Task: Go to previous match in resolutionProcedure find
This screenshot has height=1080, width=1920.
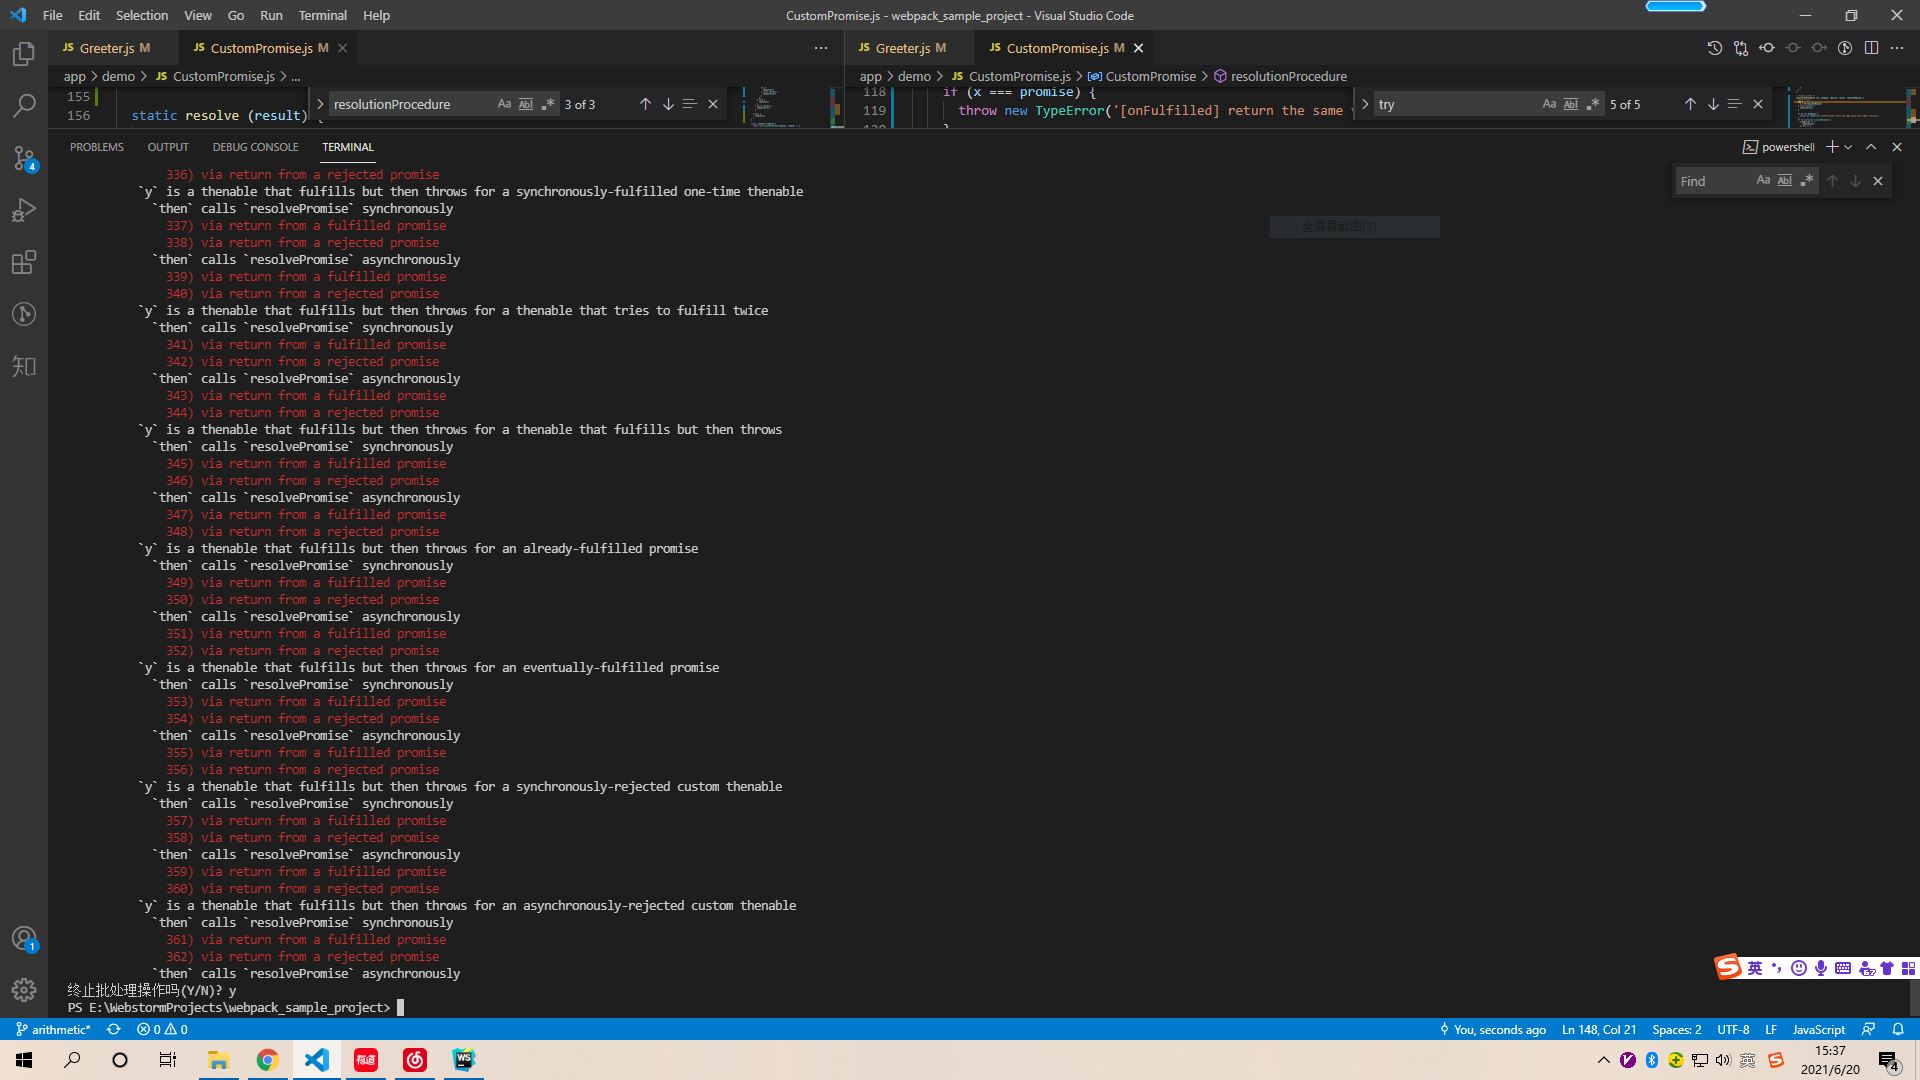Action: click(x=645, y=104)
